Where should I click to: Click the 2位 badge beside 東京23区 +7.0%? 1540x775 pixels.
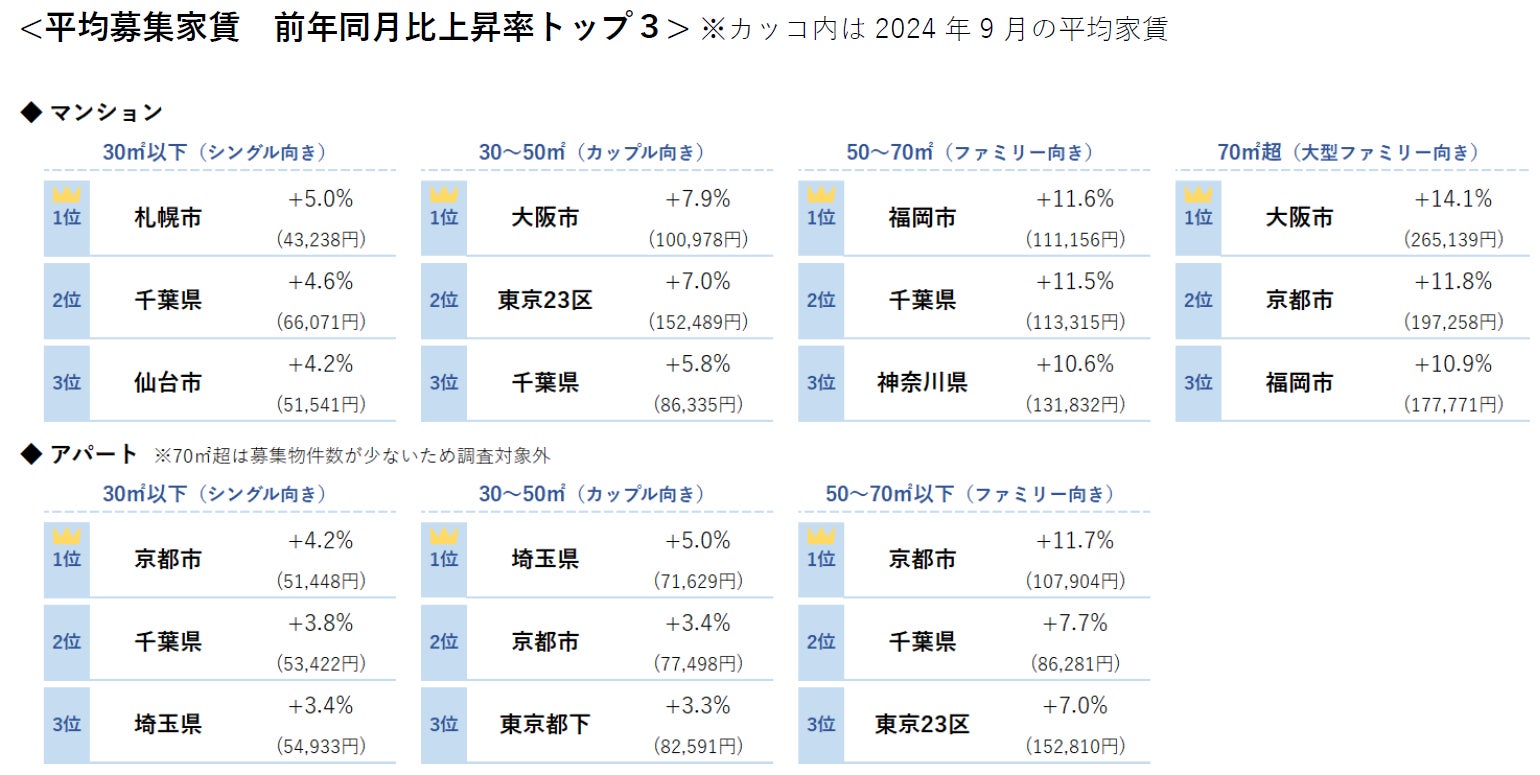(443, 300)
